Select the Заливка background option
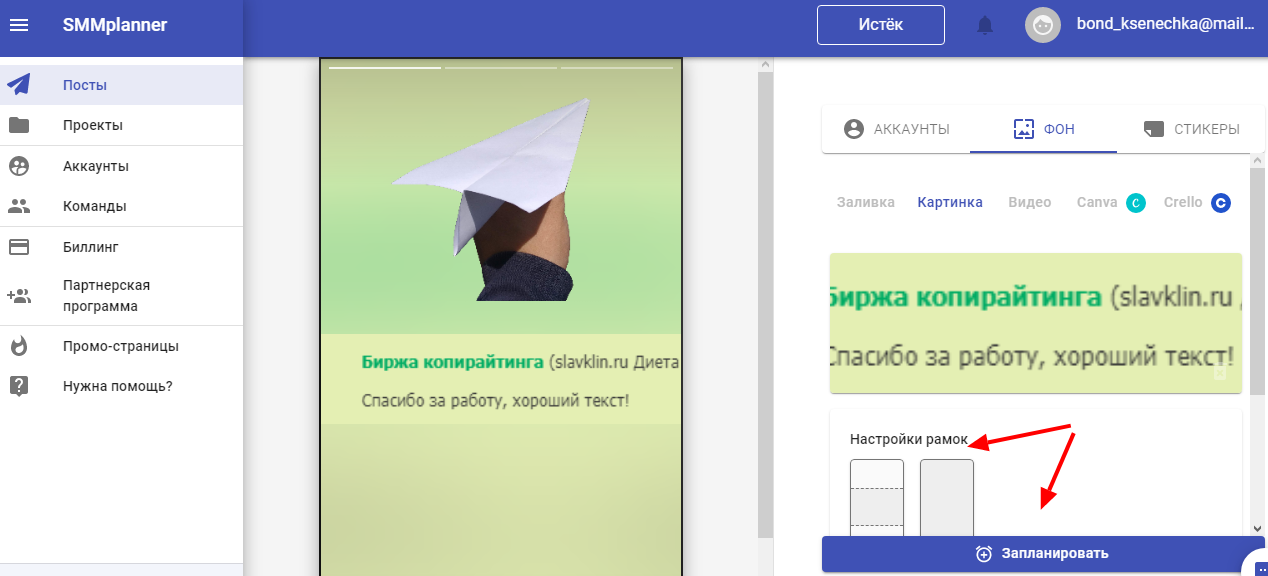 (x=865, y=202)
